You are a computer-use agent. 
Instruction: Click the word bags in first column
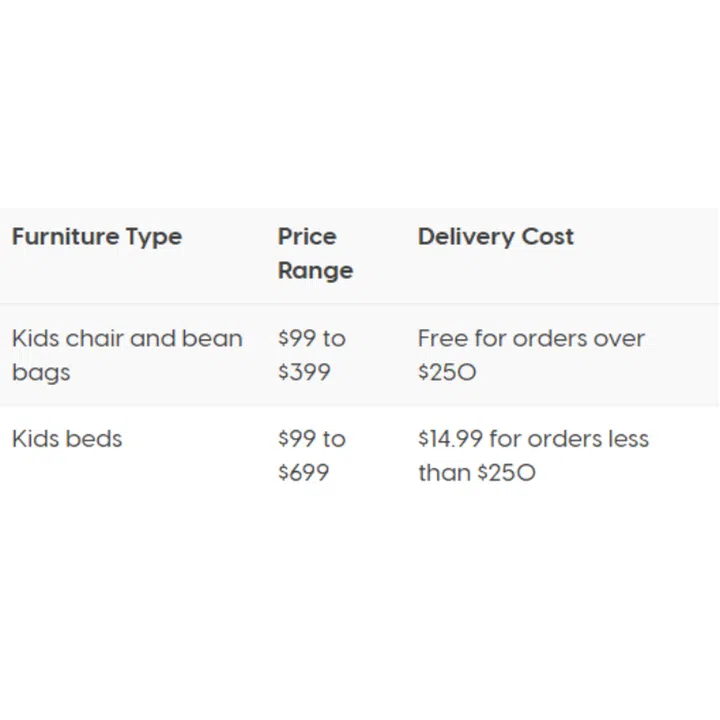41,373
